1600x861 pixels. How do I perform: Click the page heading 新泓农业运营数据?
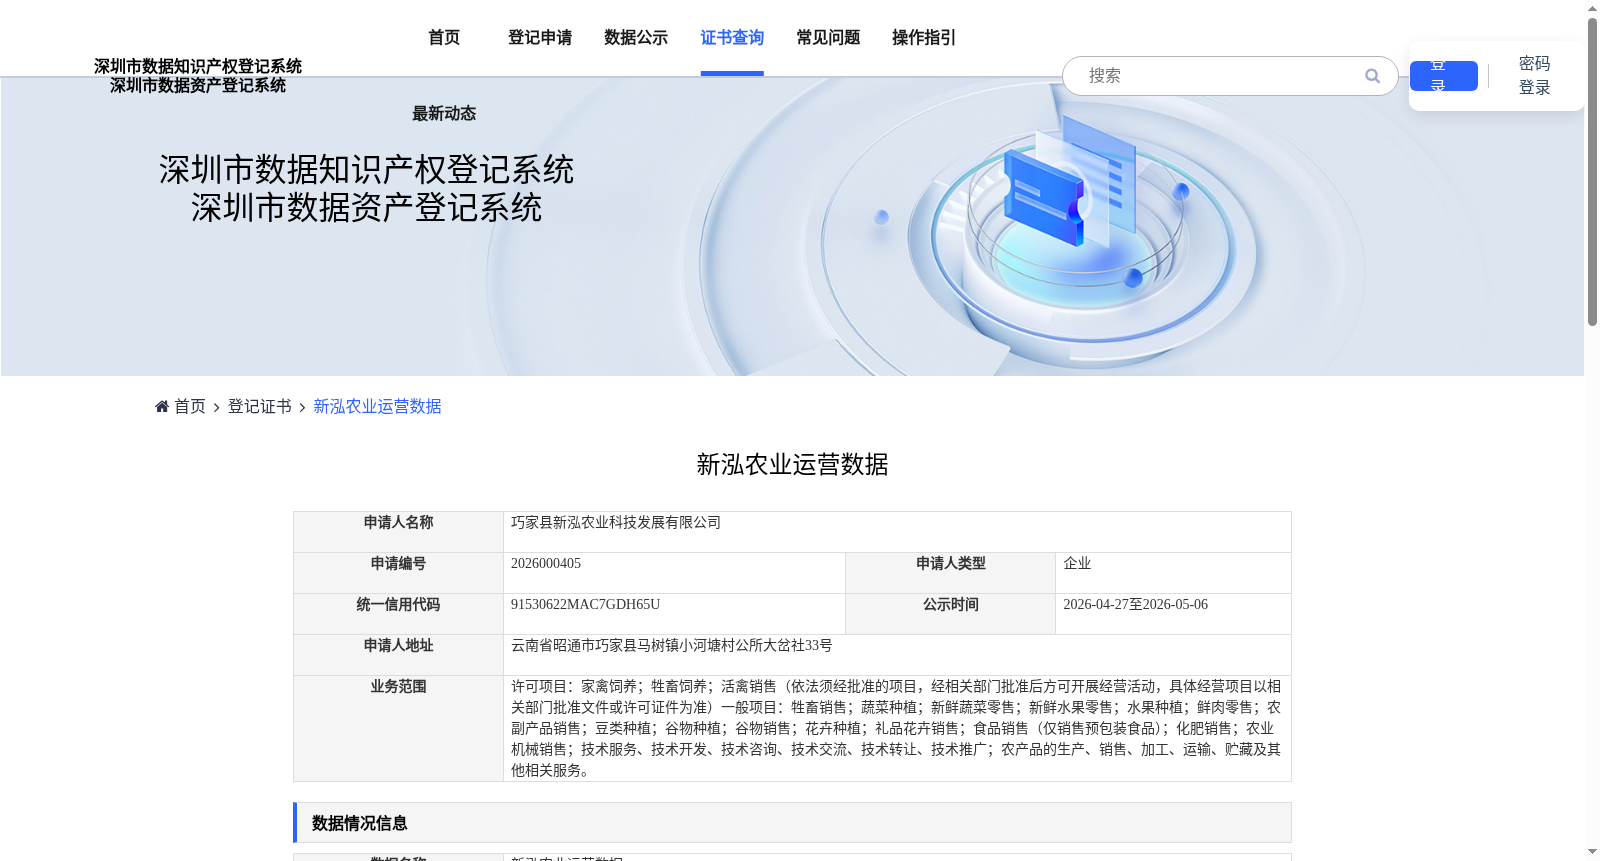tap(792, 465)
